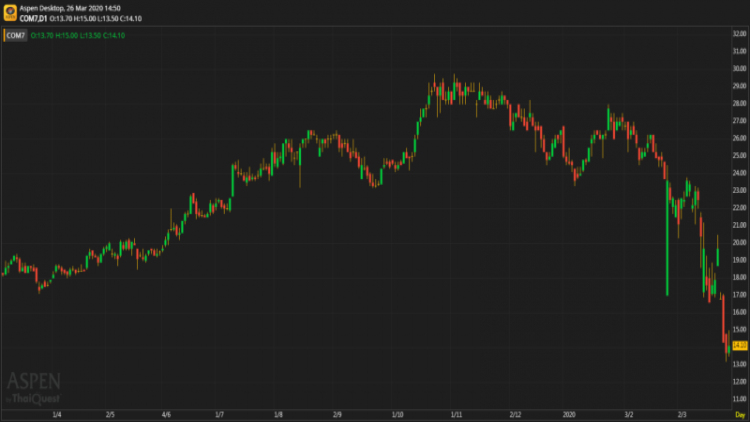
Task: Click the 11.00 price axis label
Action: tap(740, 398)
